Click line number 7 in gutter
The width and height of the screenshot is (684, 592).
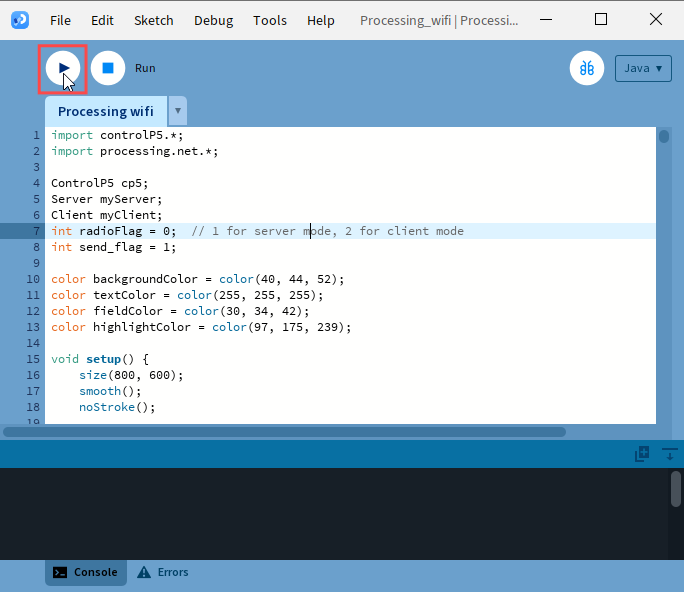coord(36,231)
